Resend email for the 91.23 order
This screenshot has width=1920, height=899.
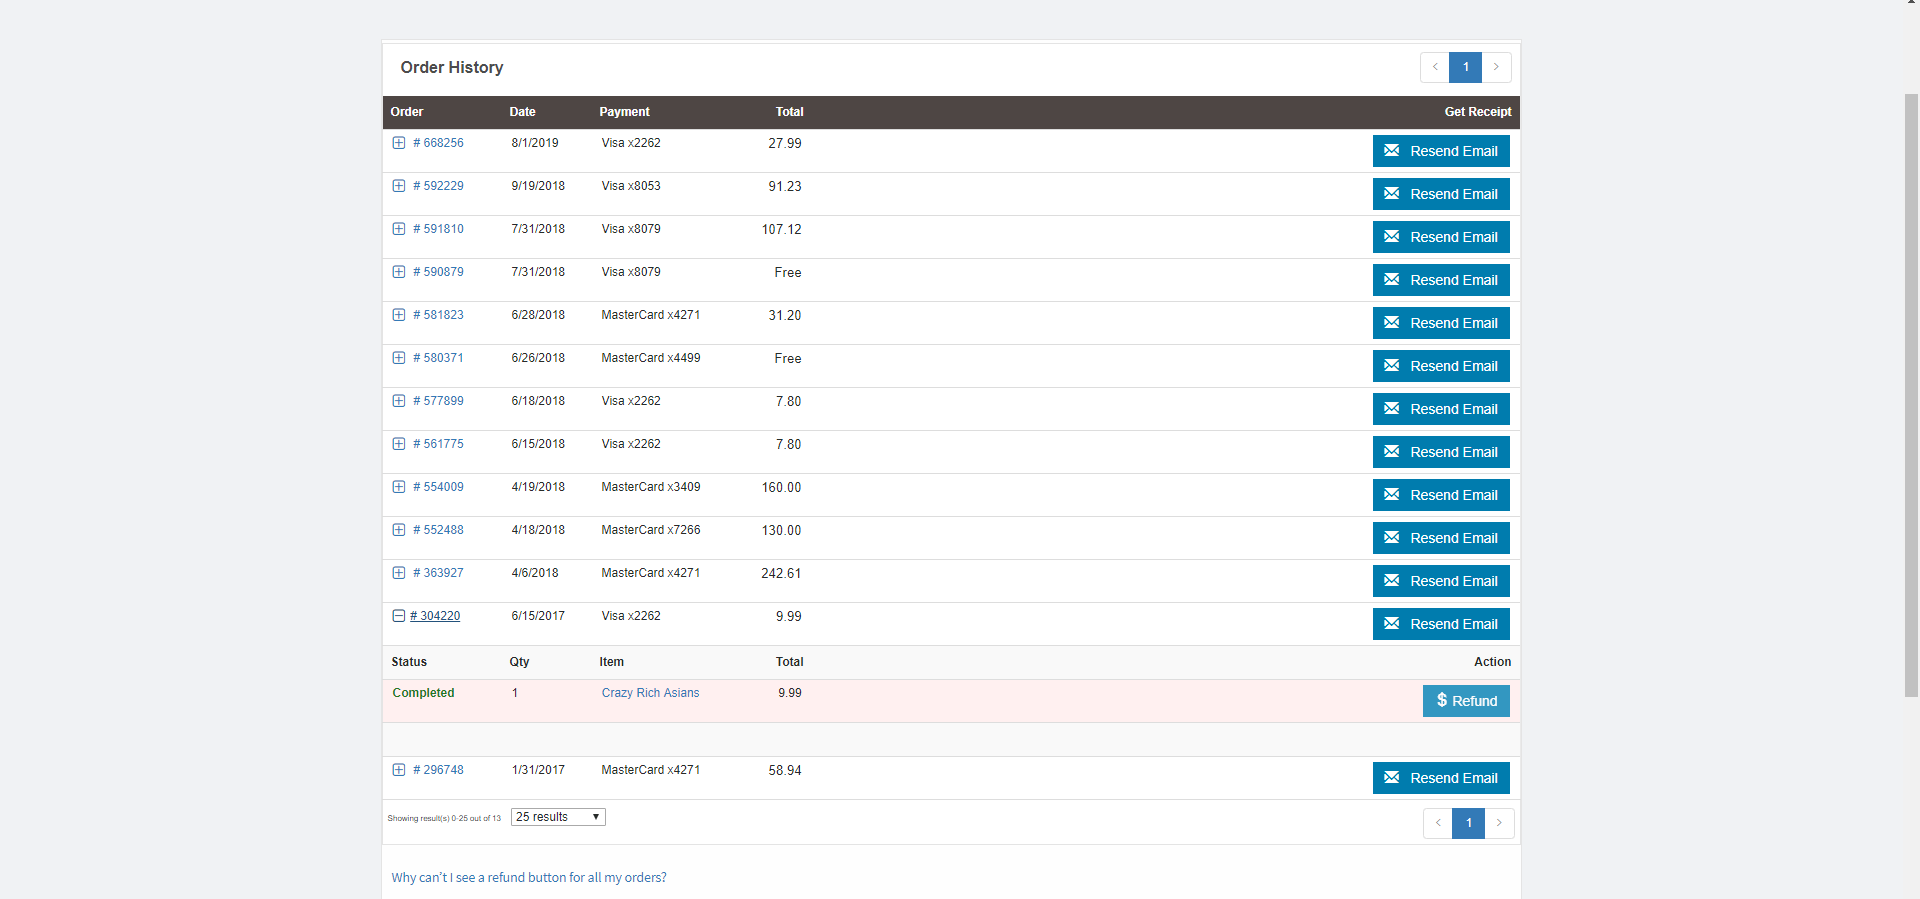pyautogui.click(x=1441, y=194)
